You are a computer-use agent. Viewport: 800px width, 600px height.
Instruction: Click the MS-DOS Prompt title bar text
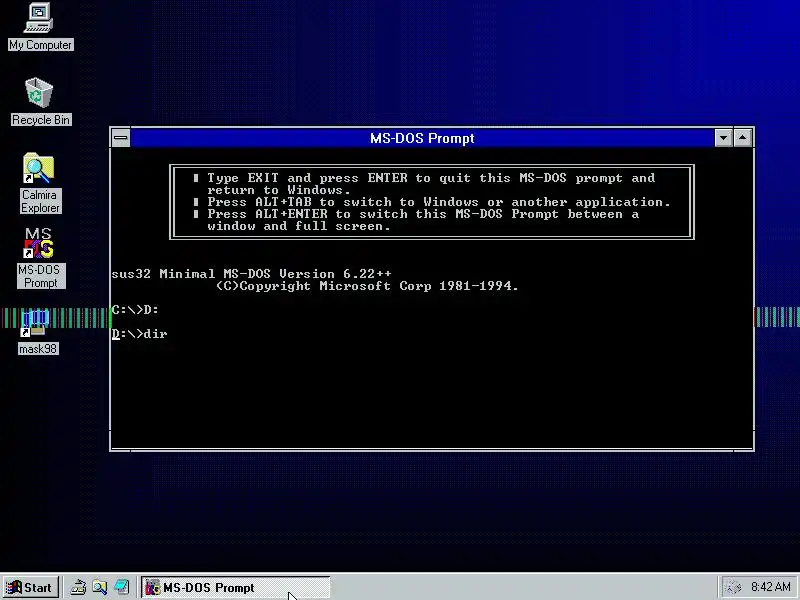[x=422, y=138]
